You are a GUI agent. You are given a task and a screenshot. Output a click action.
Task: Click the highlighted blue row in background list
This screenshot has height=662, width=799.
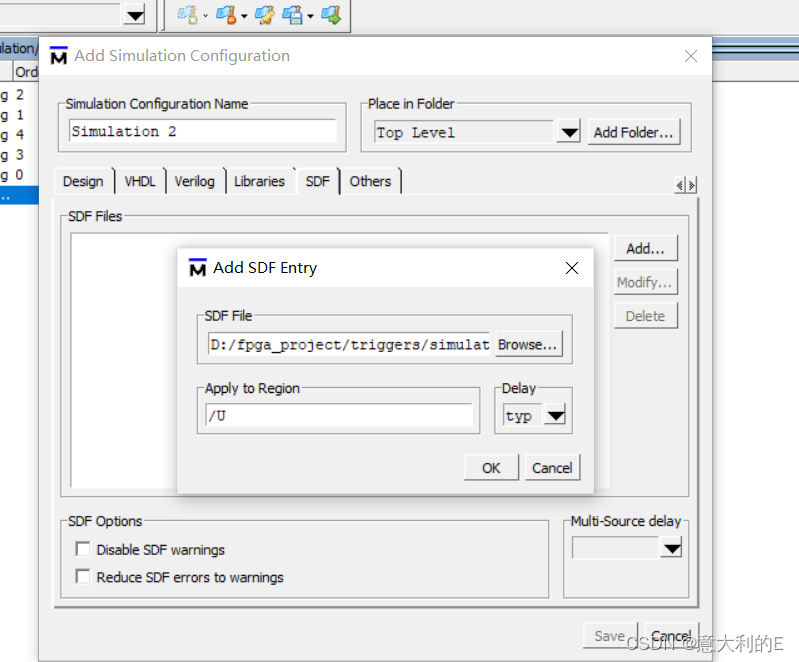19,196
